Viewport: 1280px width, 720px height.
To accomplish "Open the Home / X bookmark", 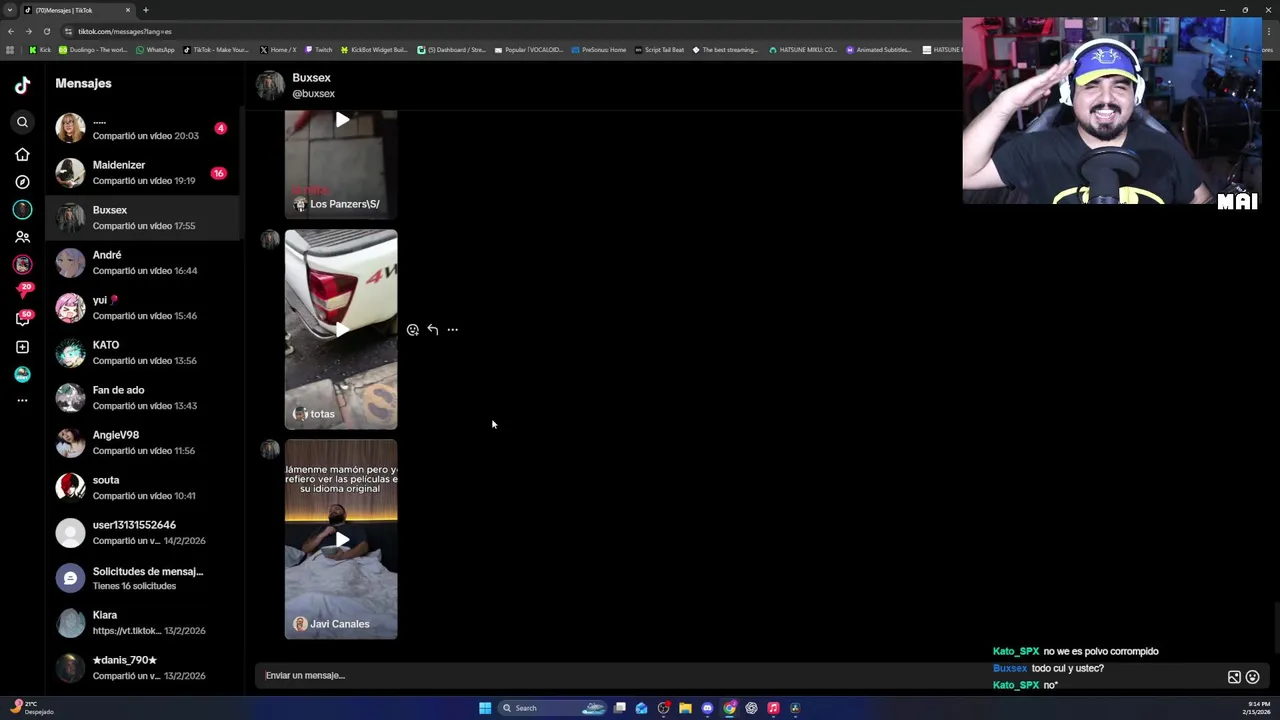I will click(x=278, y=49).
